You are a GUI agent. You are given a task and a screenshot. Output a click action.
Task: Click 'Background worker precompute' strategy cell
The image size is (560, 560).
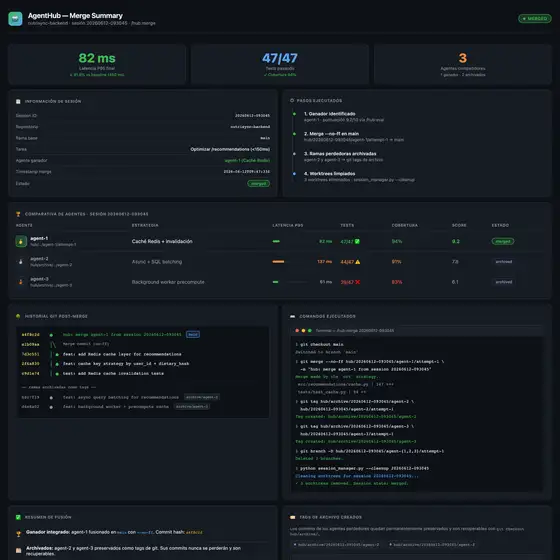pos(168,282)
